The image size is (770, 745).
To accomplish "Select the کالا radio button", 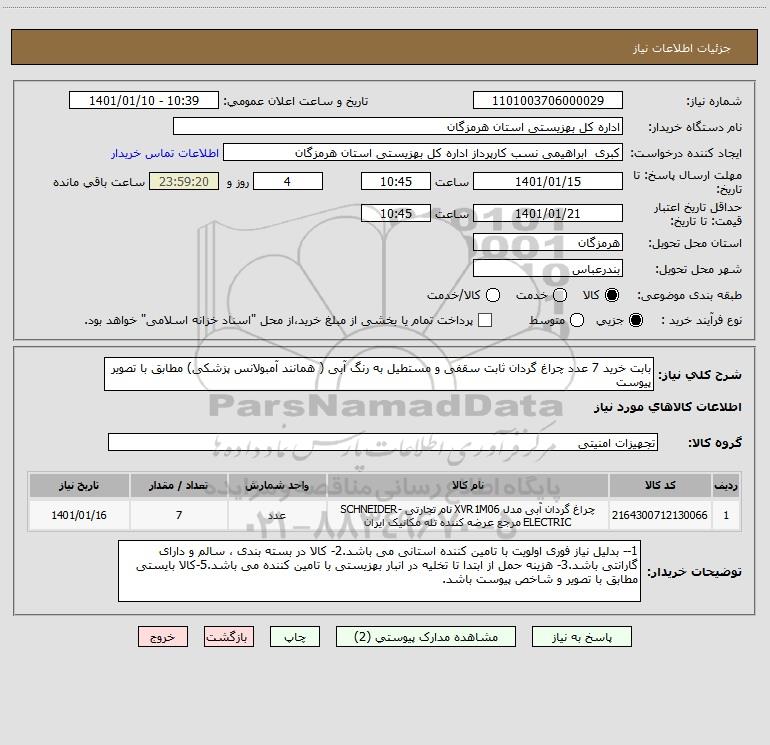I will tap(612, 295).
